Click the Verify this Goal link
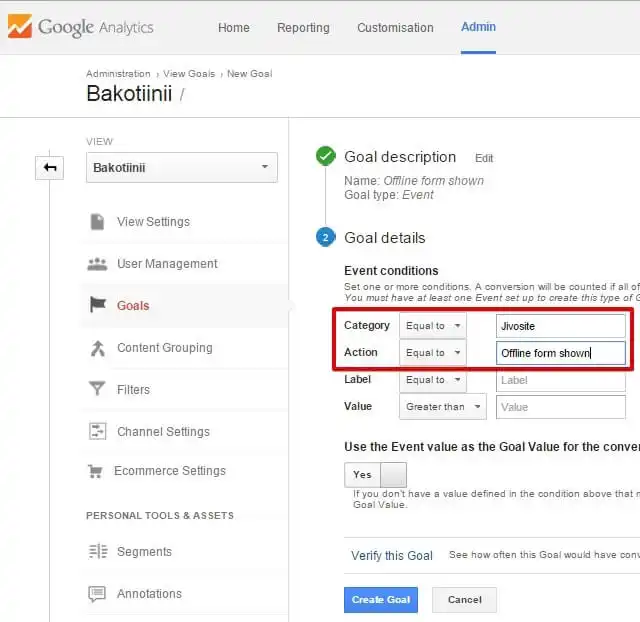 tap(392, 556)
